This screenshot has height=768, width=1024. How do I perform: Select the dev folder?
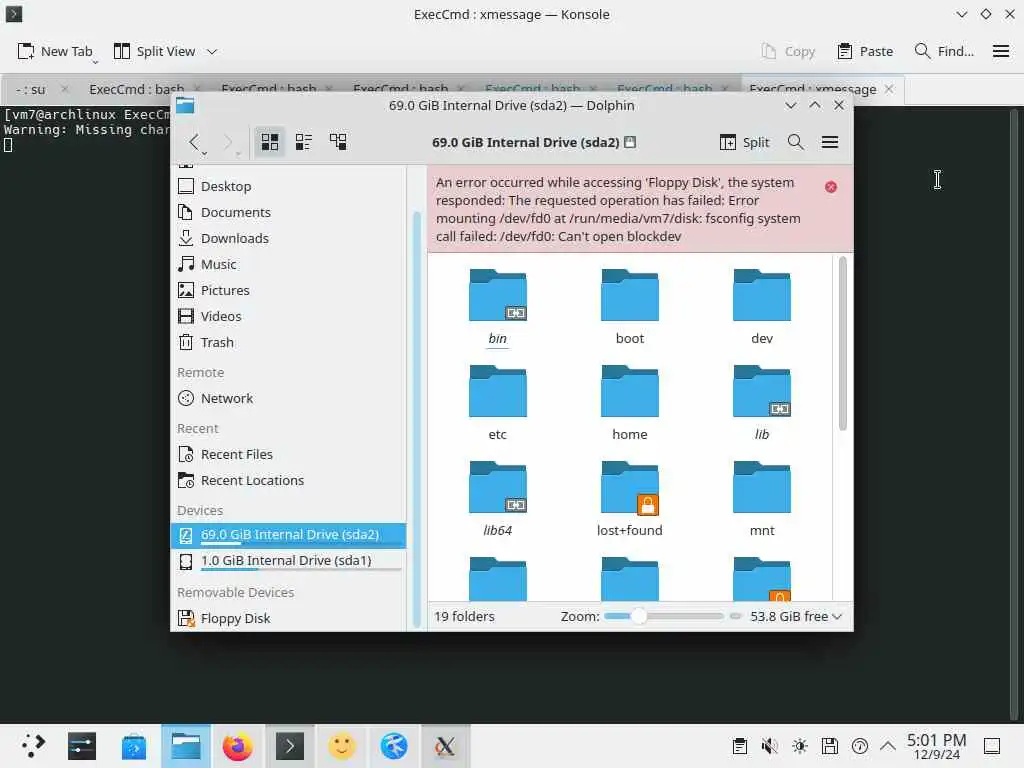click(761, 306)
